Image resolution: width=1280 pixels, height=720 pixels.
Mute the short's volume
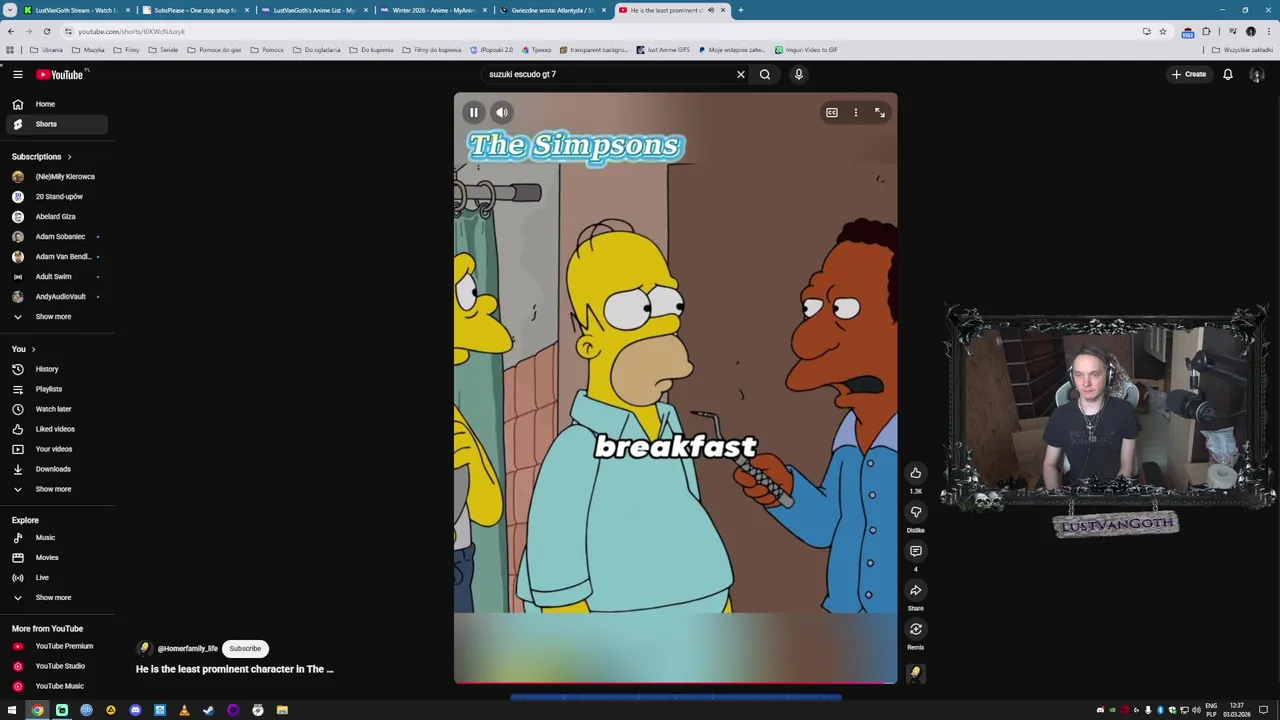click(502, 113)
